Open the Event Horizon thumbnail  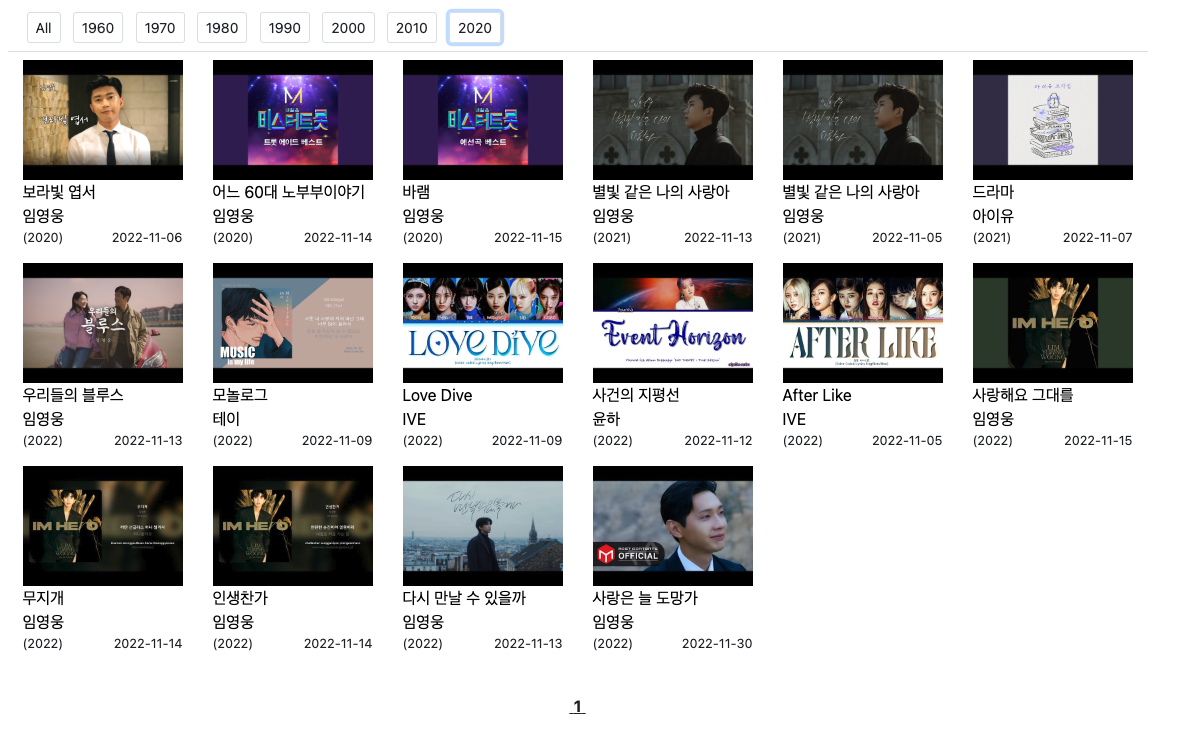click(x=673, y=323)
